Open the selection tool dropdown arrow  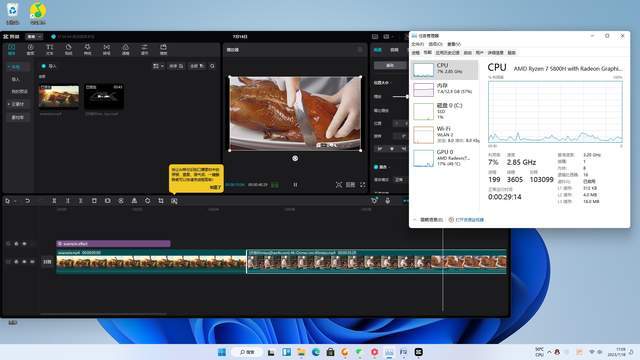15,201
